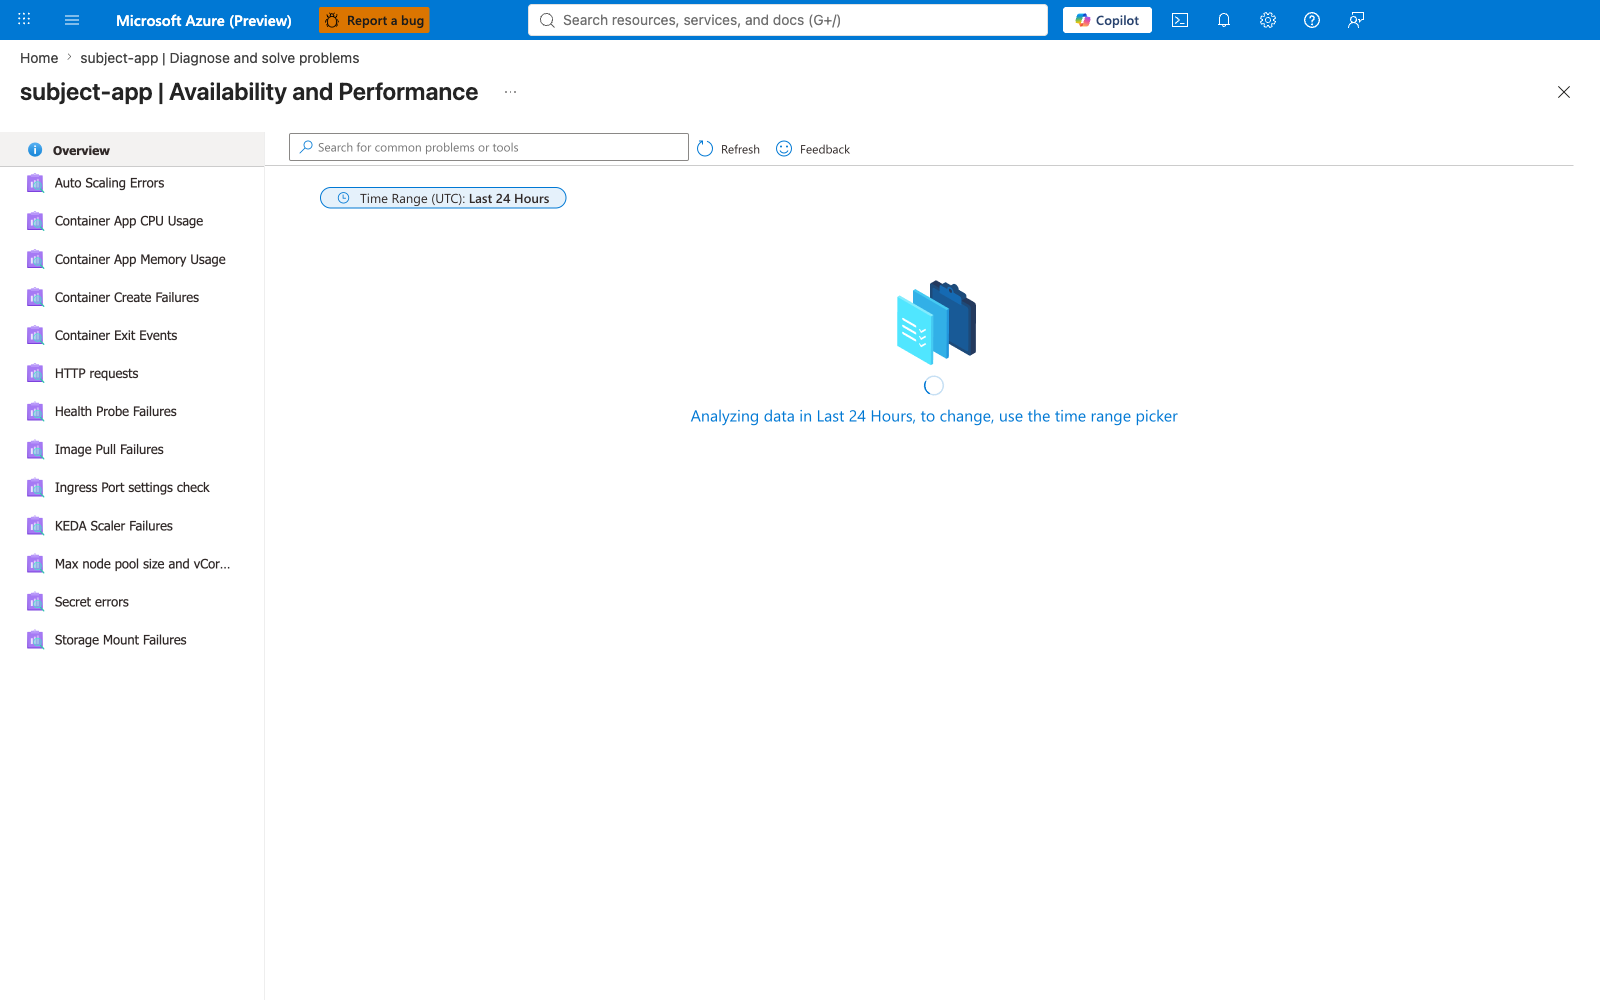Click the Ingress Port settings check icon
The width and height of the screenshot is (1600, 1000).
35,487
